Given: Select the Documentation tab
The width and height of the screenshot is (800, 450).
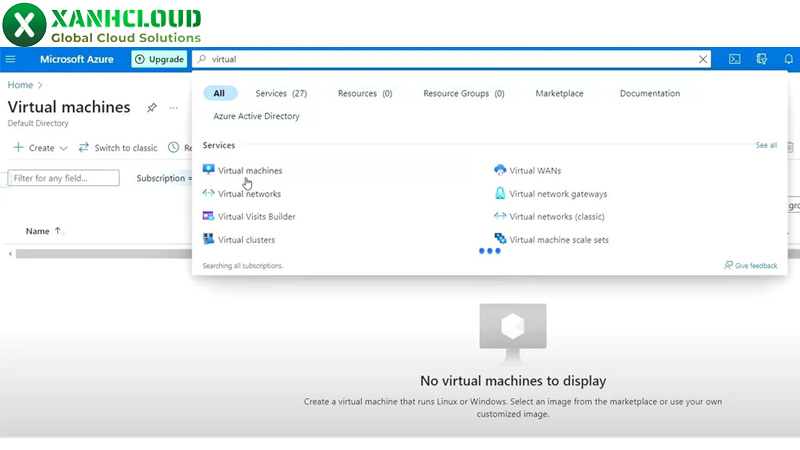Looking at the screenshot, I should pos(649,93).
